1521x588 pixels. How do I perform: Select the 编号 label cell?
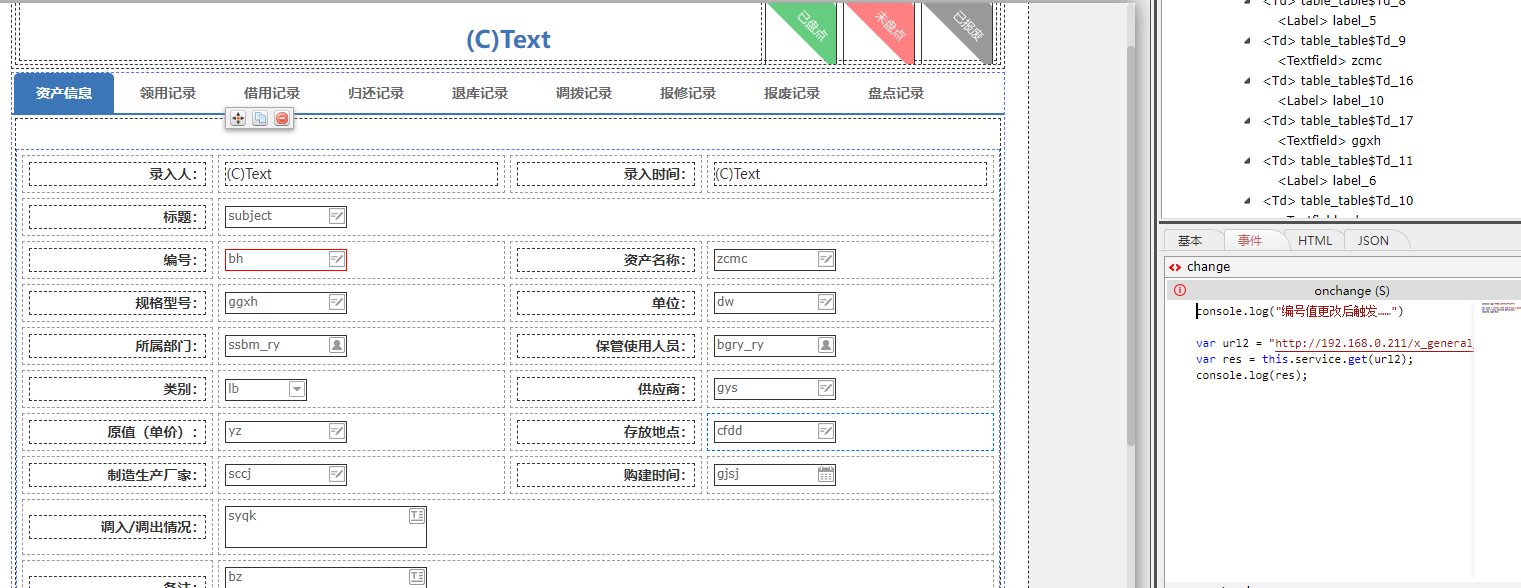tap(117, 260)
